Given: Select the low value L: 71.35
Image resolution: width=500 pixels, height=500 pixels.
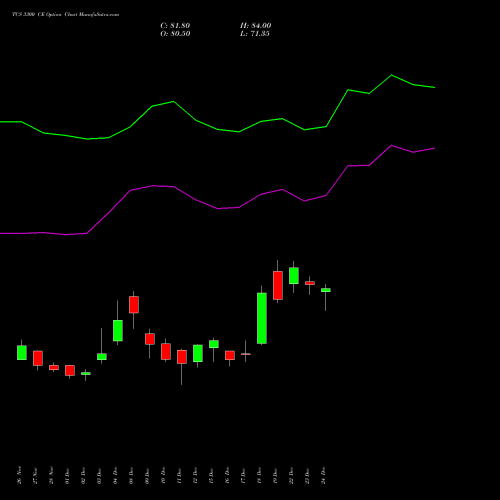Looking at the screenshot, I should tap(255, 34).
